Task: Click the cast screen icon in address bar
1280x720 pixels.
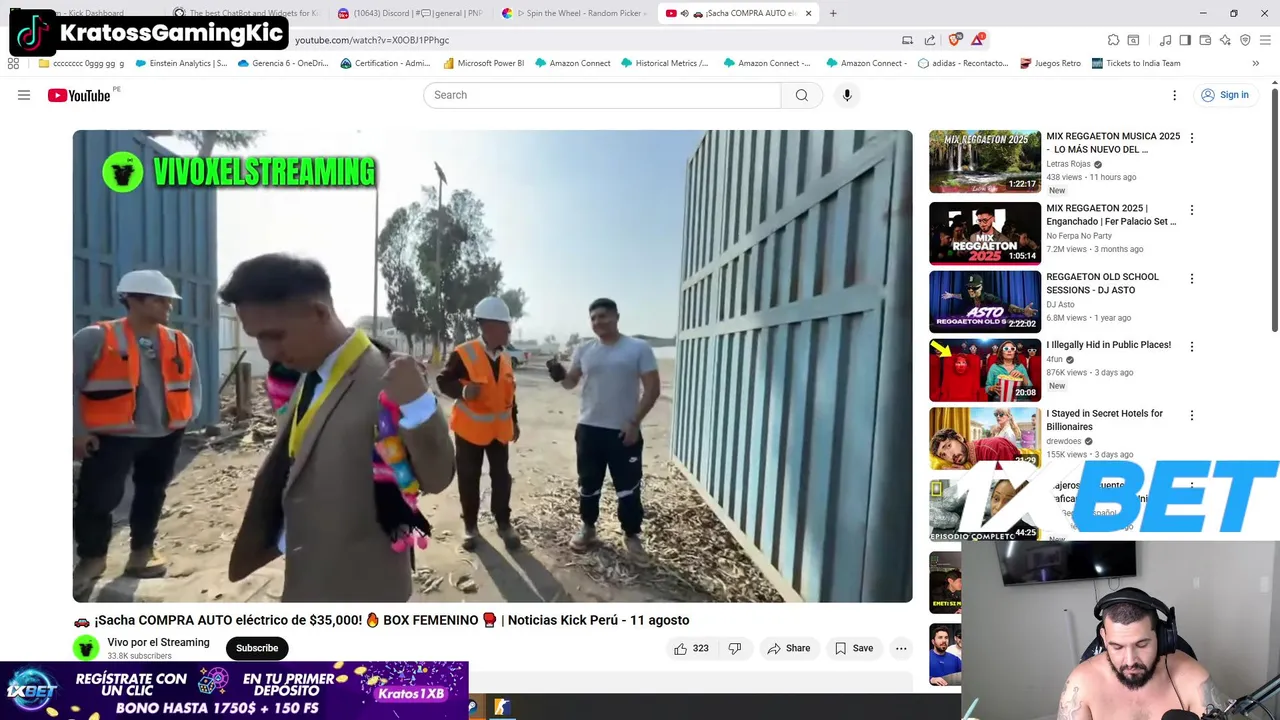Action: pos(907,40)
